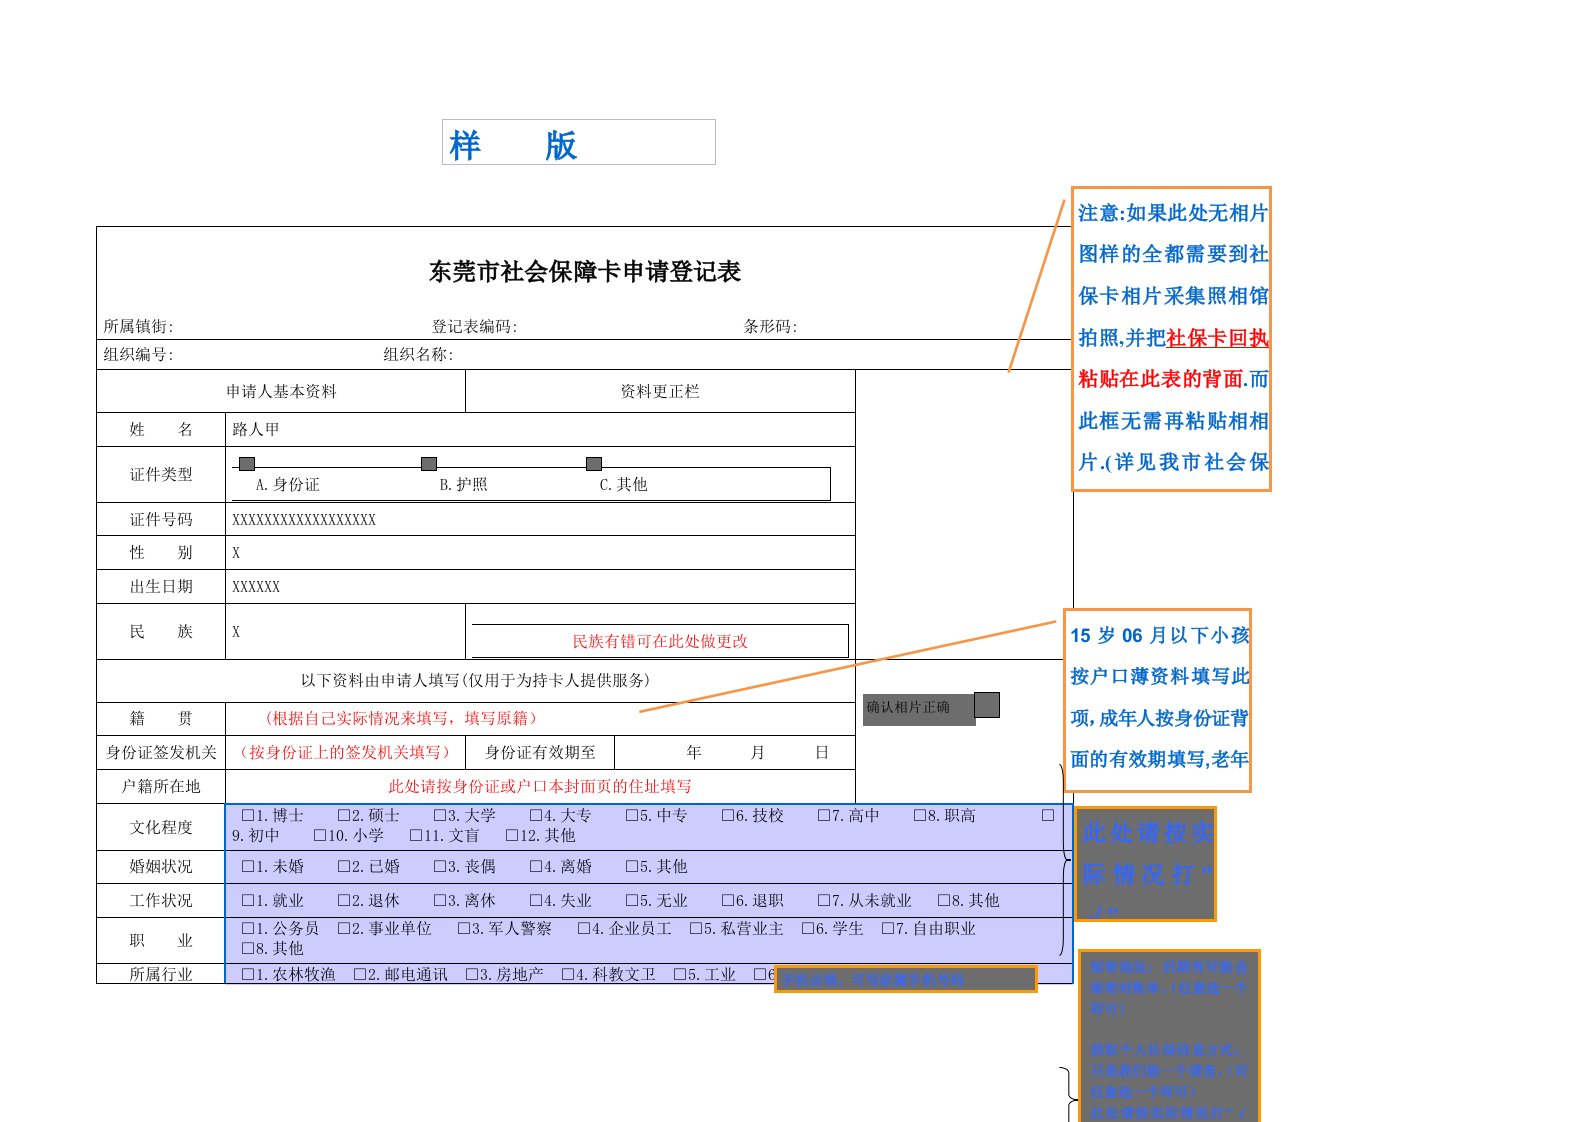1587x1122 pixels.
Task: Check work status 1.就业
Action: (248, 901)
